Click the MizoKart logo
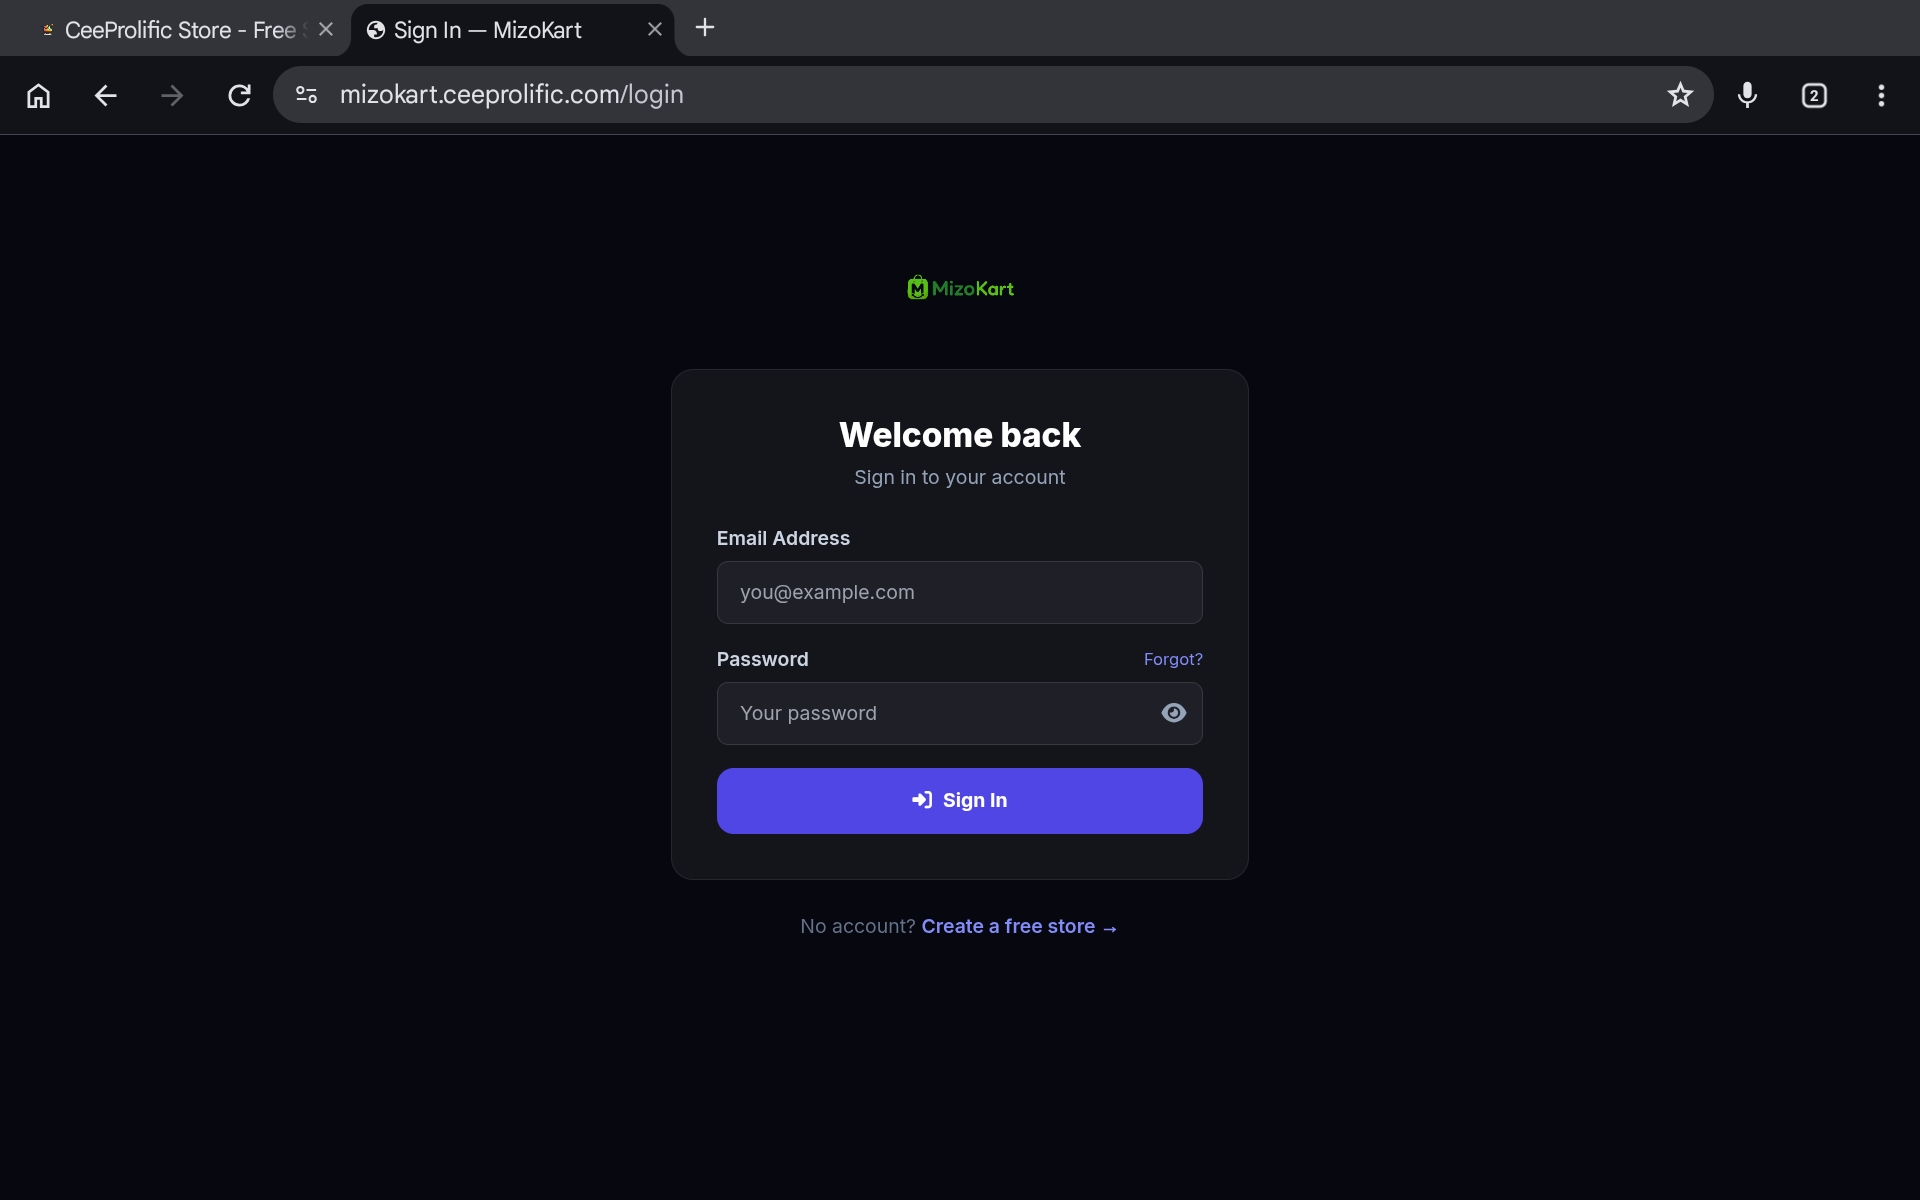Image resolution: width=1920 pixels, height=1200 pixels. coord(960,288)
